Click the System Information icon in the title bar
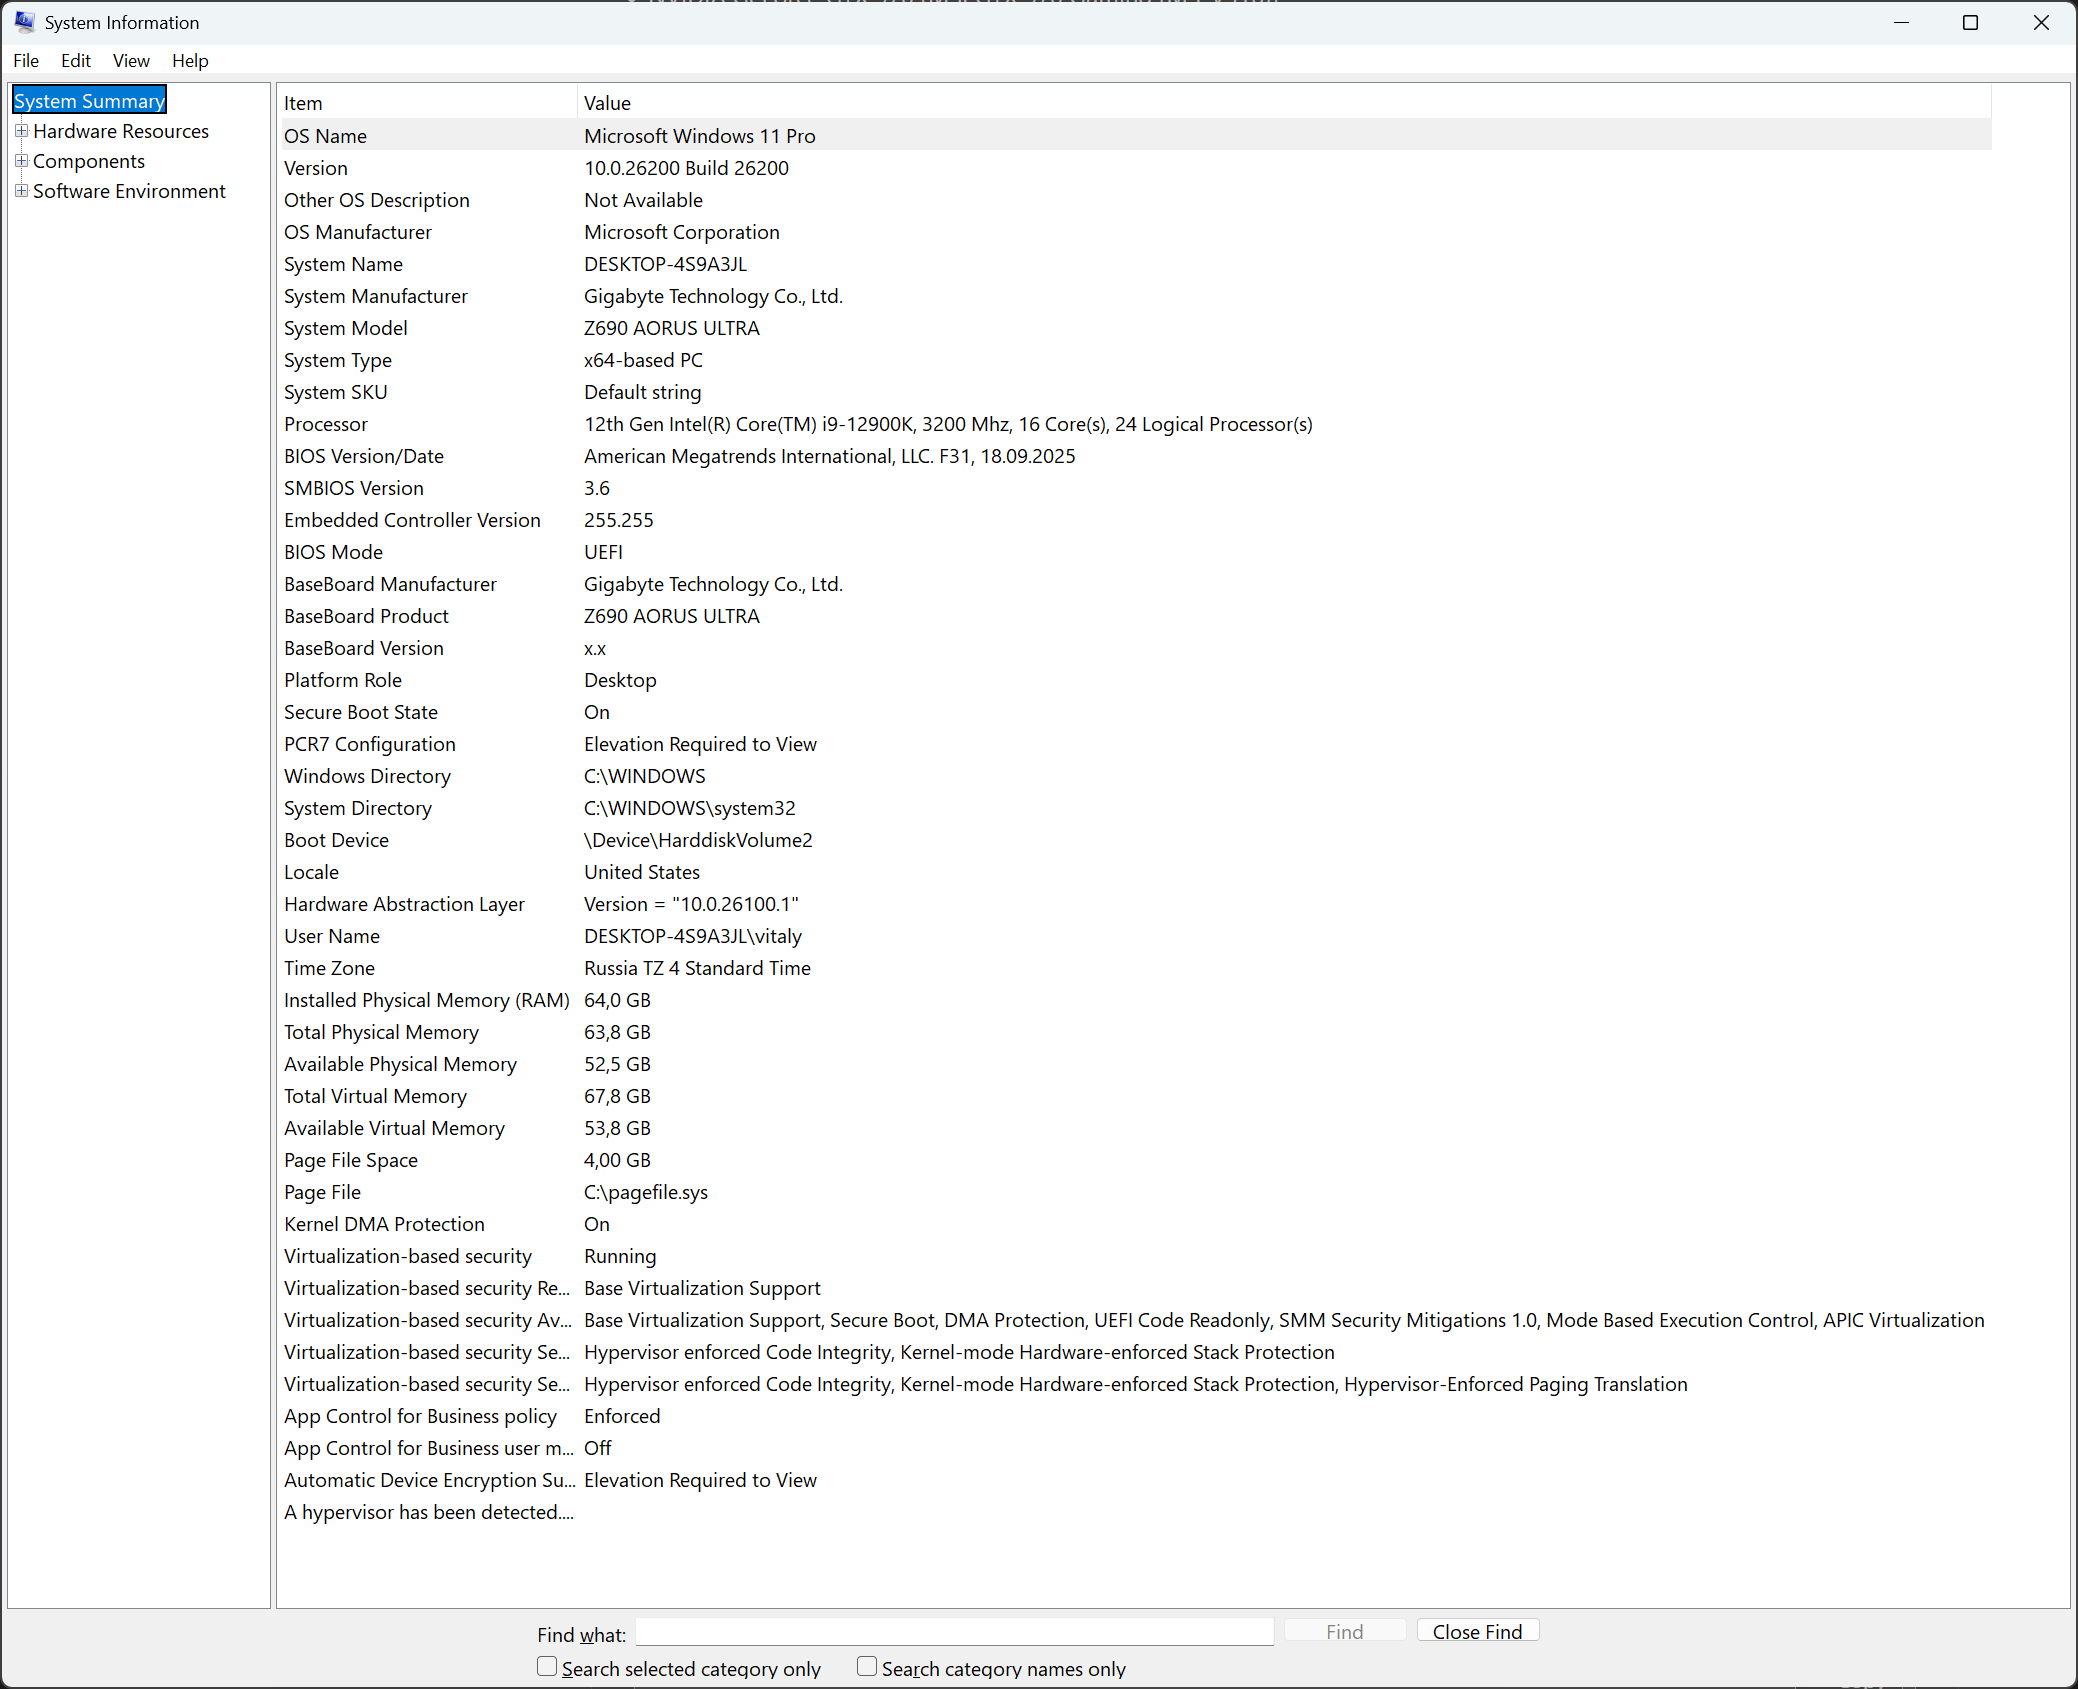This screenshot has height=1689, width=2078. point(23,21)
